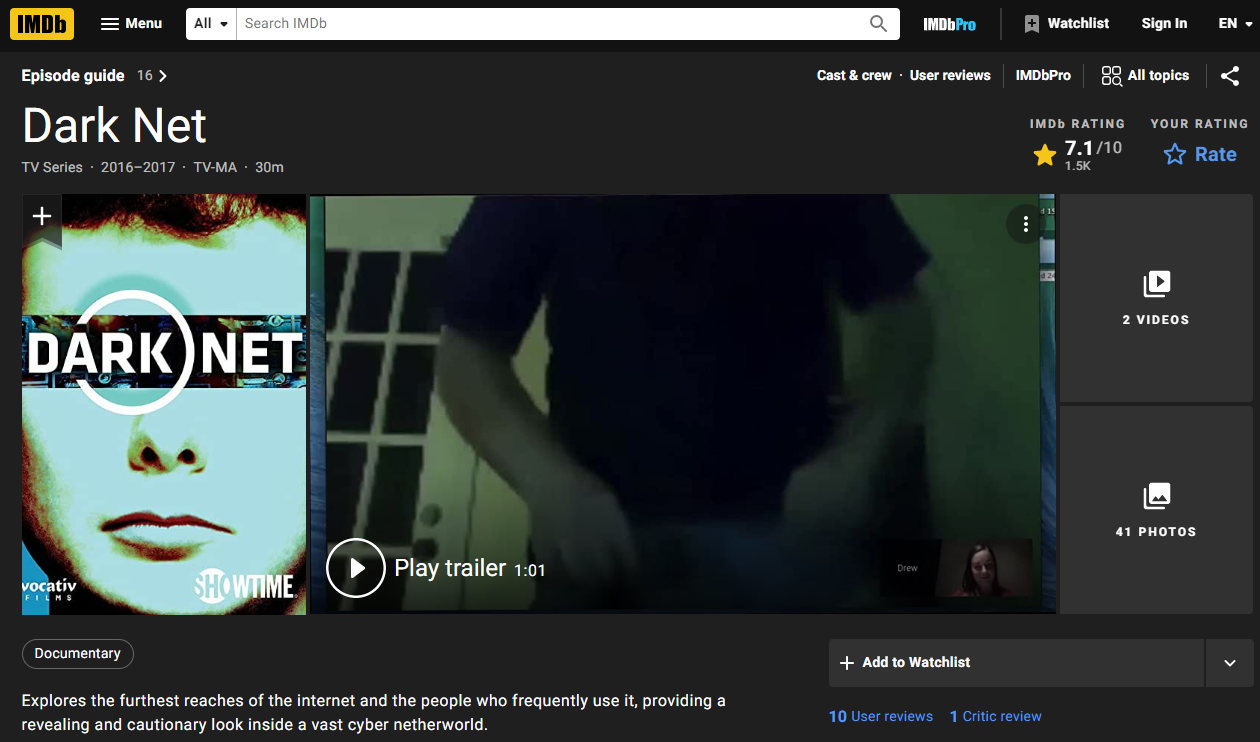Focus the Search IMDb field
Image resolution: width=1260 pixels, height=742 pixels.
coord(547,23)
